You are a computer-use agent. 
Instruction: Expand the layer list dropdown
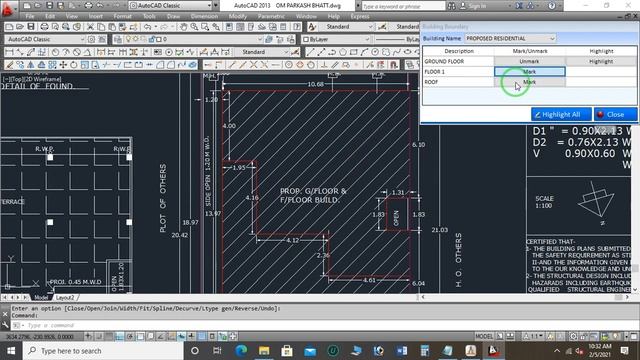[260, 40]
